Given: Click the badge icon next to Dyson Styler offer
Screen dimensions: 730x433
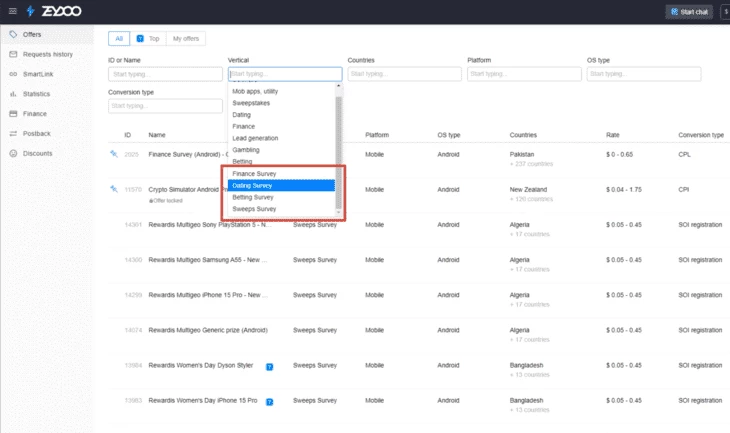Looking at the screenshot, I should [269, 367].
